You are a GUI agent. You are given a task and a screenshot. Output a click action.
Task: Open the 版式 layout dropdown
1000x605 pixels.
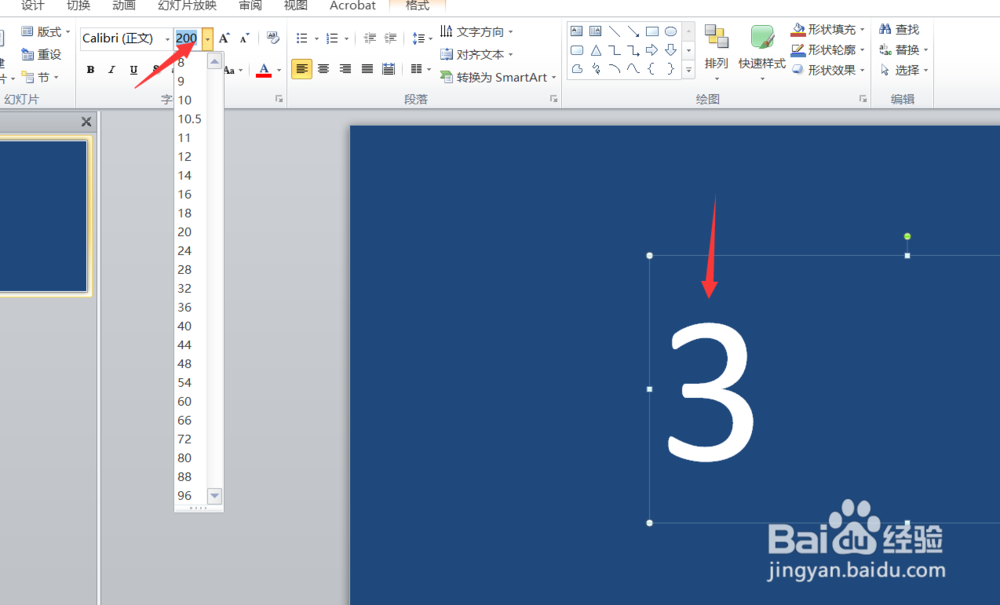(45, 31)
